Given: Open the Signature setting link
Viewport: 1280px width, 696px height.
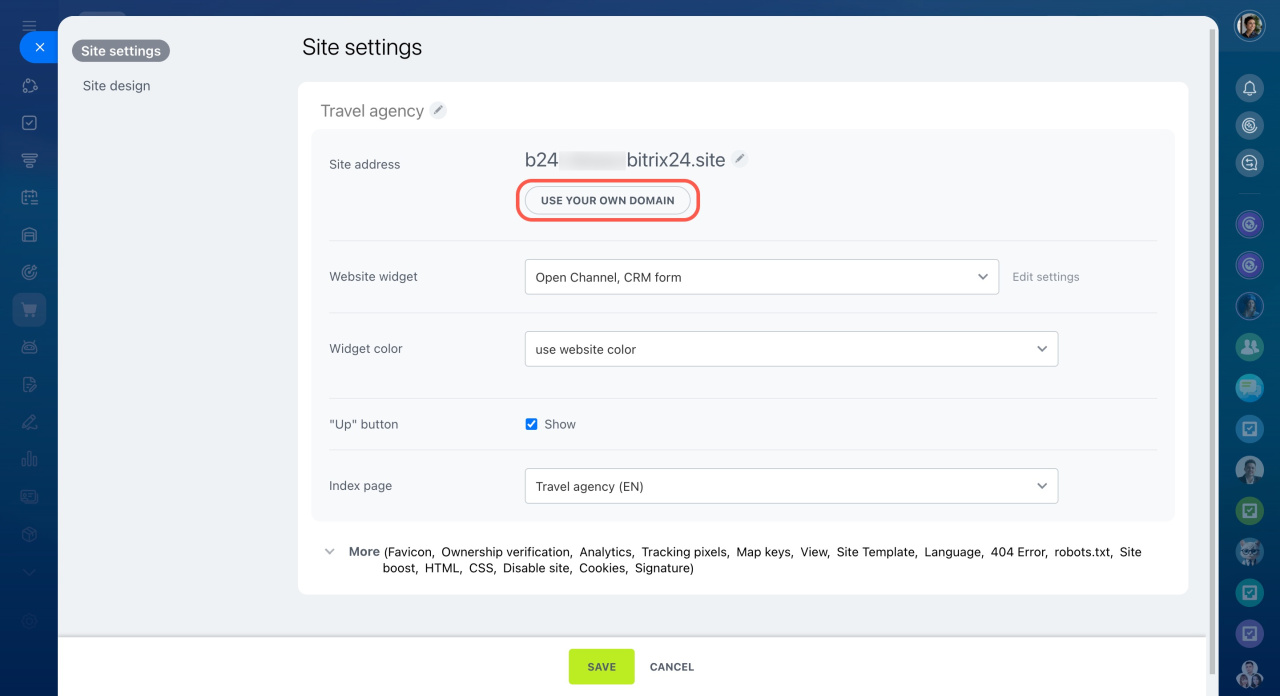Looking at the screenshot, I should pyautogui.click(x=664, y=568).
